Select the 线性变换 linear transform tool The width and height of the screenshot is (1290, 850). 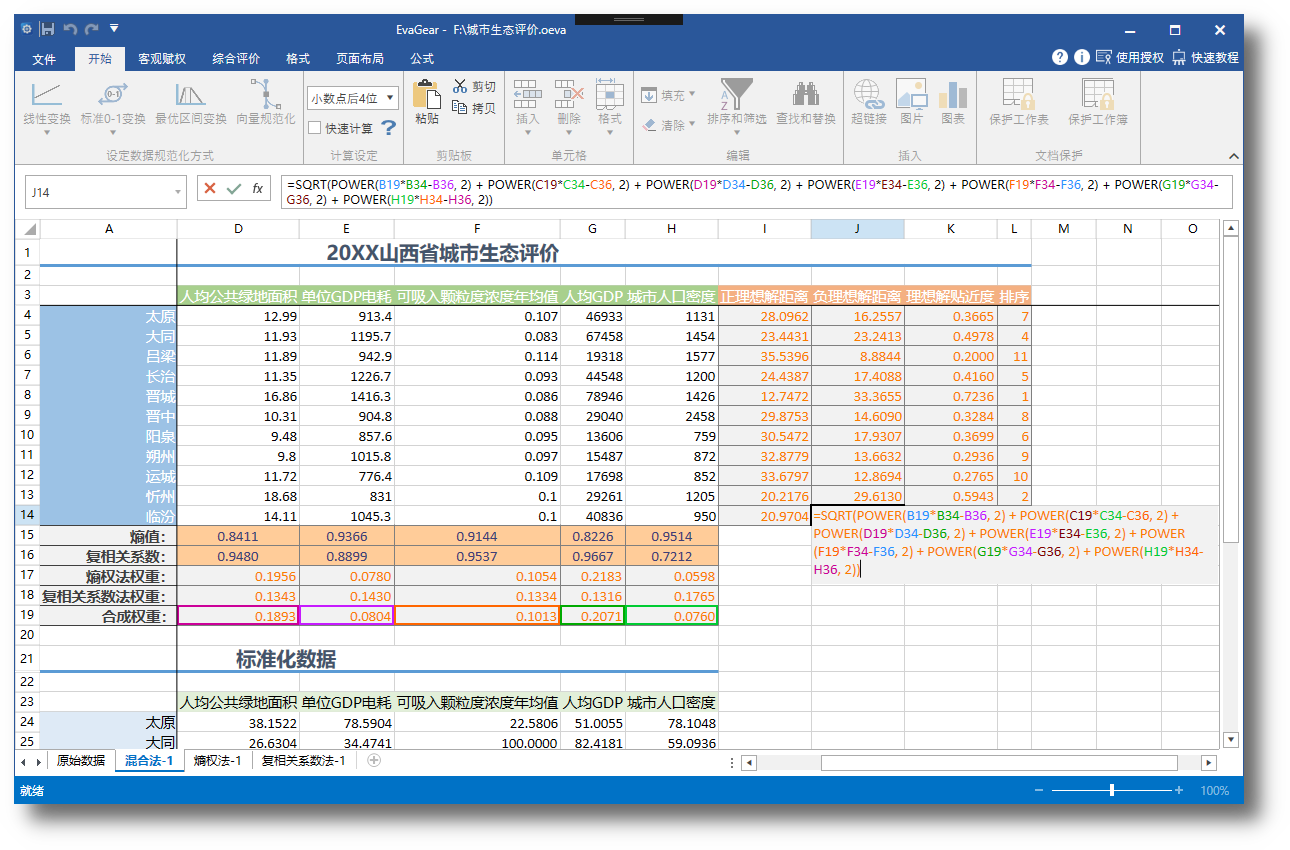(47, 106)
